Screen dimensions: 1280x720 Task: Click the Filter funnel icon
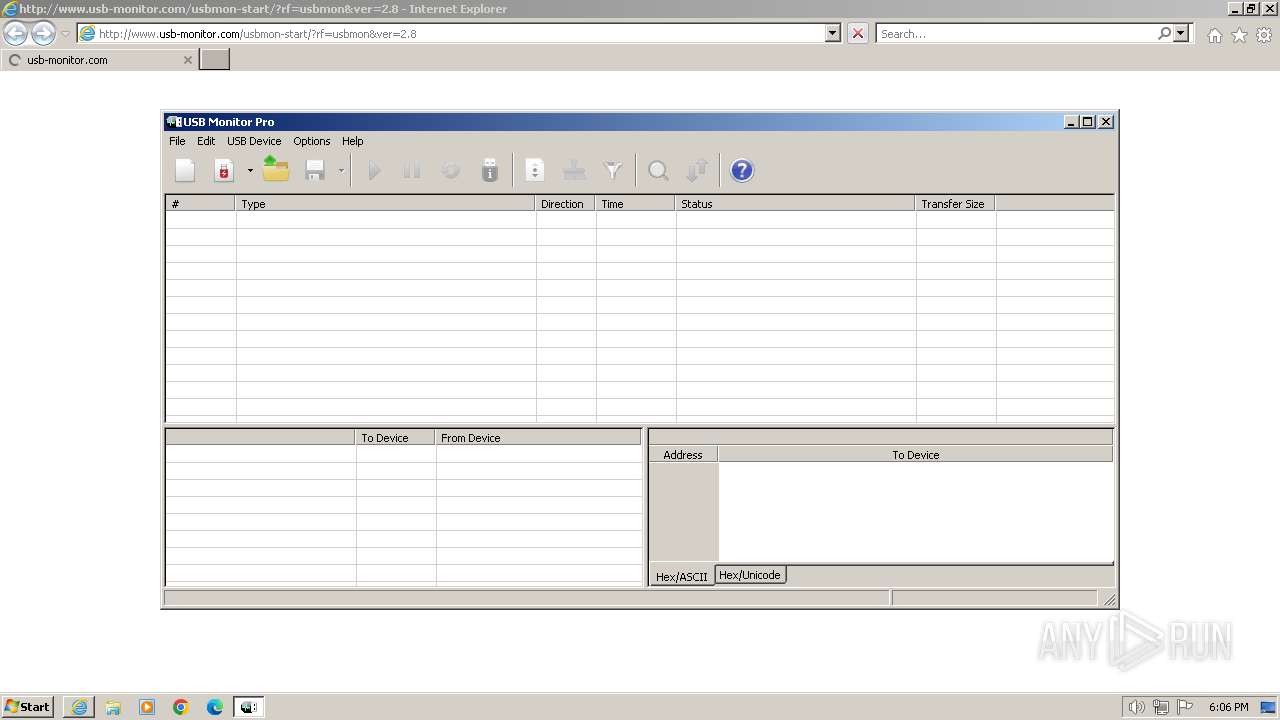[x=613, y=171]
